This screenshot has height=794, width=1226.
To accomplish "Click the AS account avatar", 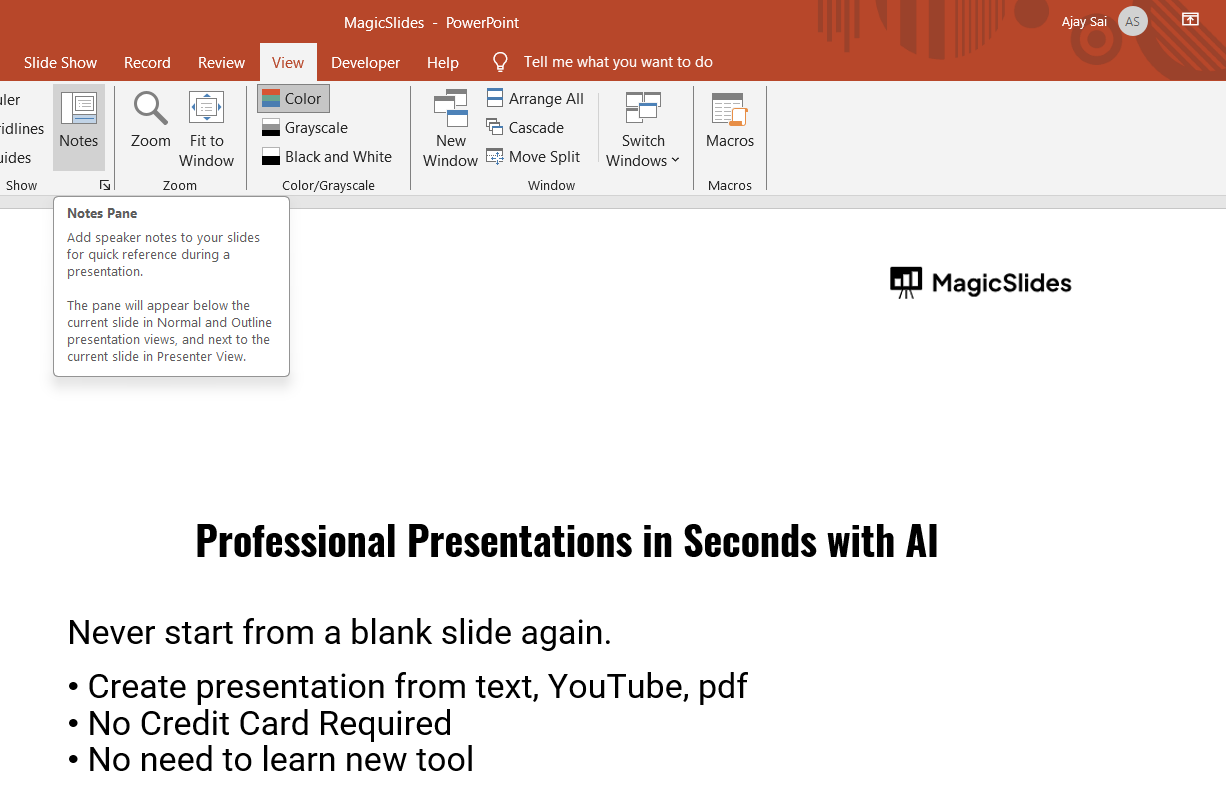I will (1132, 21).
